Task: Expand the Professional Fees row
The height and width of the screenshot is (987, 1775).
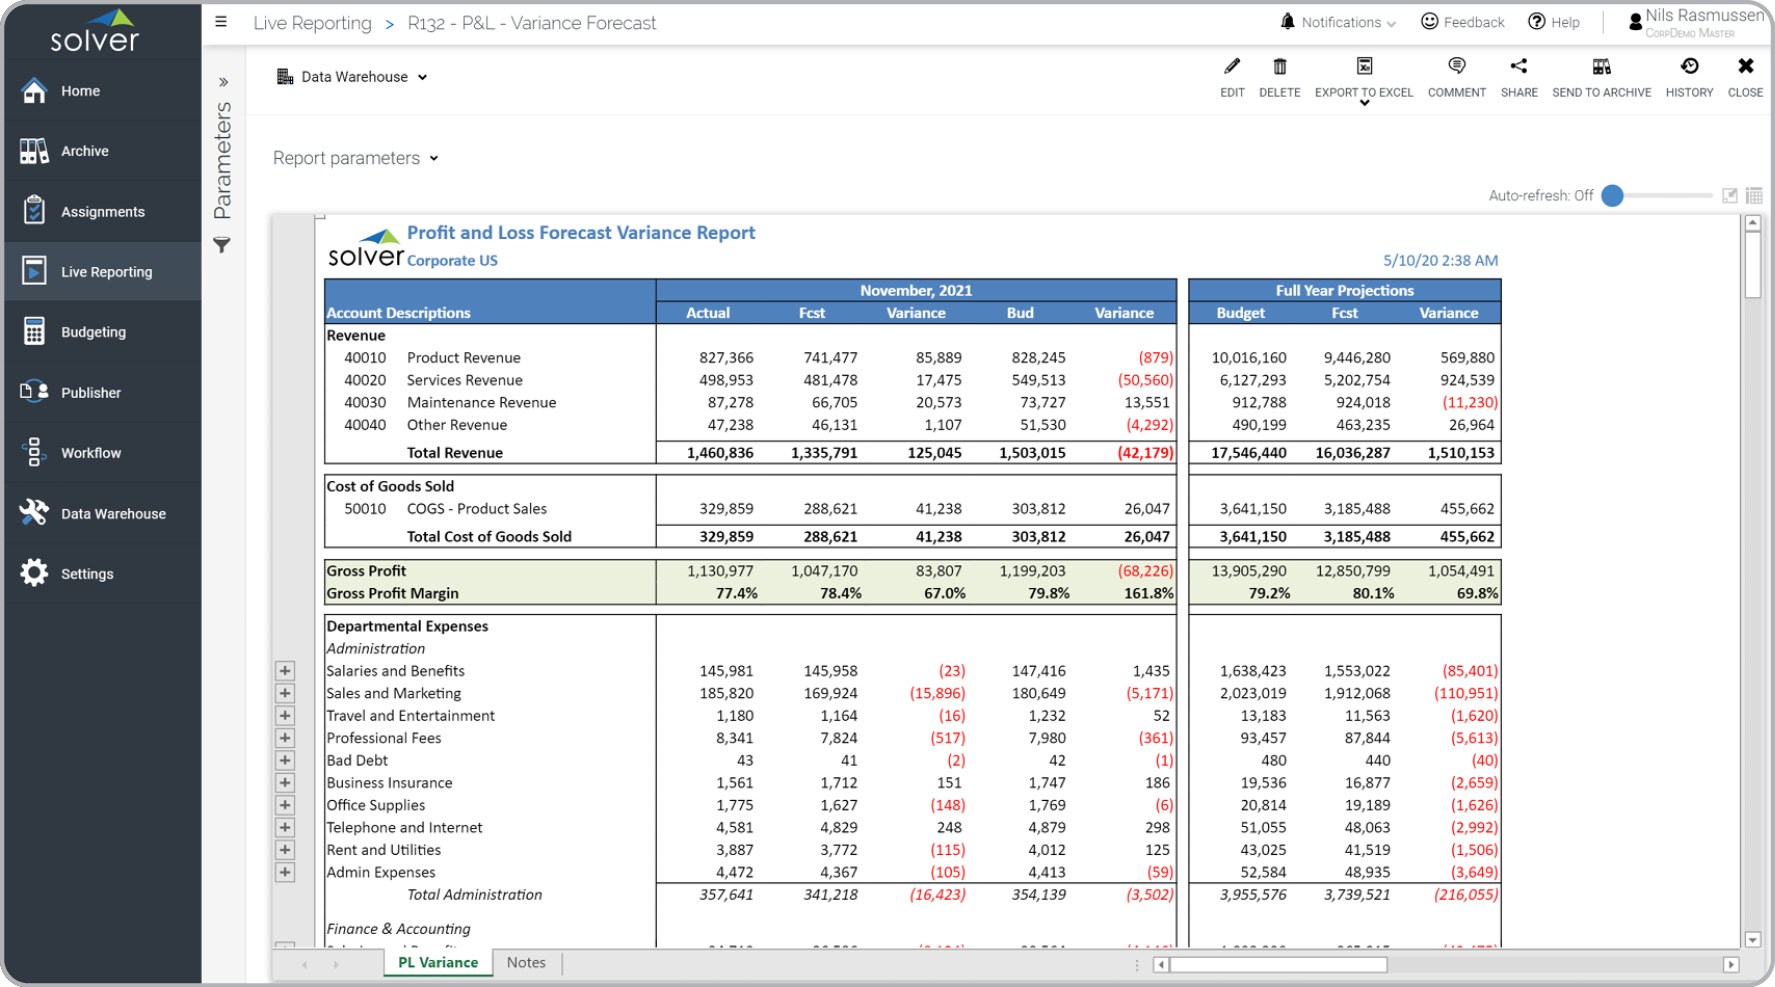Action: pyautogui.click(x=285, y=738)
